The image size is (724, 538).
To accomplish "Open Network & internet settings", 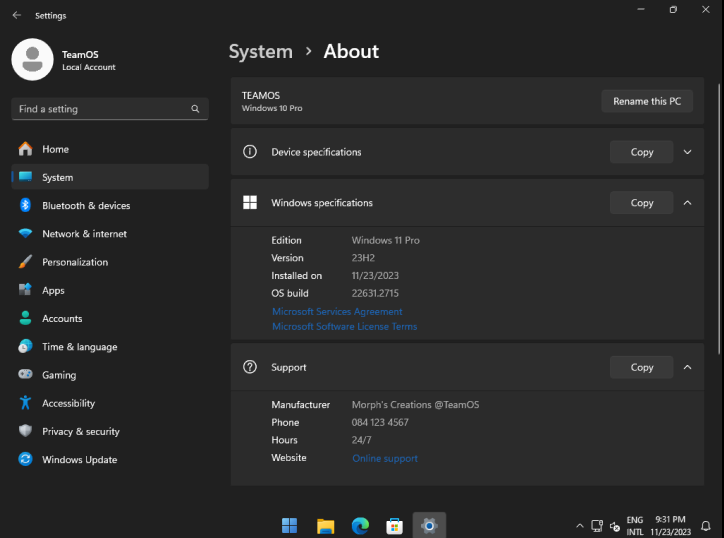I will tap(110, 234).
